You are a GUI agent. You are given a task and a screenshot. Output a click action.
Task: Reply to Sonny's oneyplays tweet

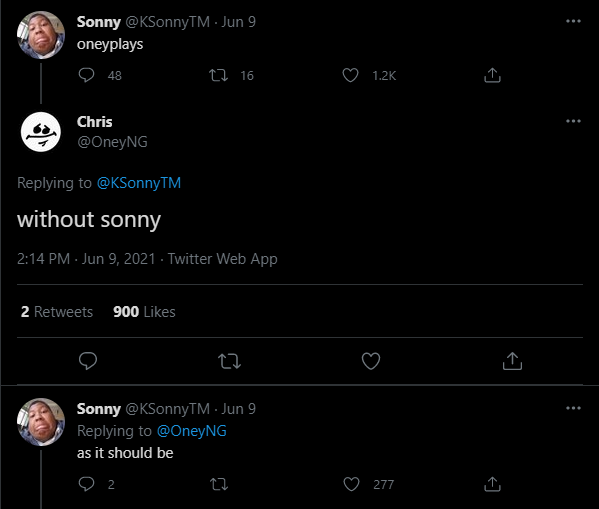coord(86,75)
